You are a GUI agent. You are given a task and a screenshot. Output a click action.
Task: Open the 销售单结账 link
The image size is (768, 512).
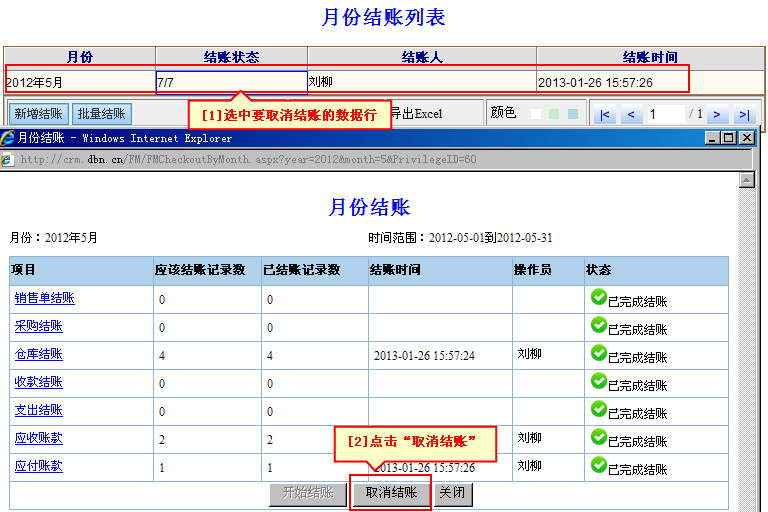[44, 298]
